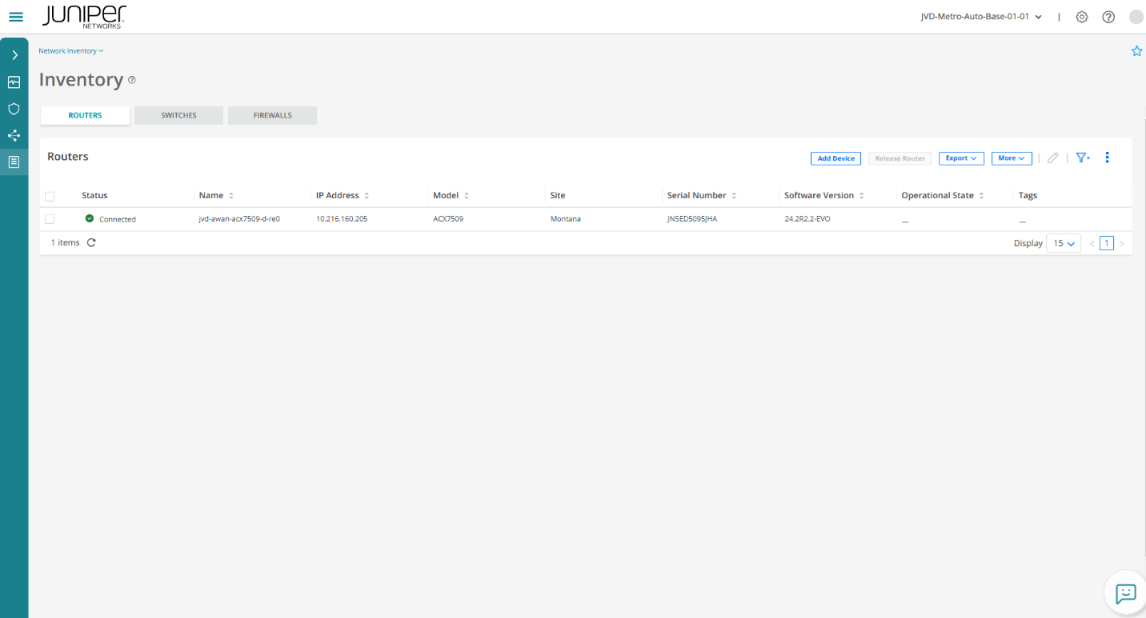Switch to the Routers tab
This screenshot has height=618, width=1146.
click(86, 115)
